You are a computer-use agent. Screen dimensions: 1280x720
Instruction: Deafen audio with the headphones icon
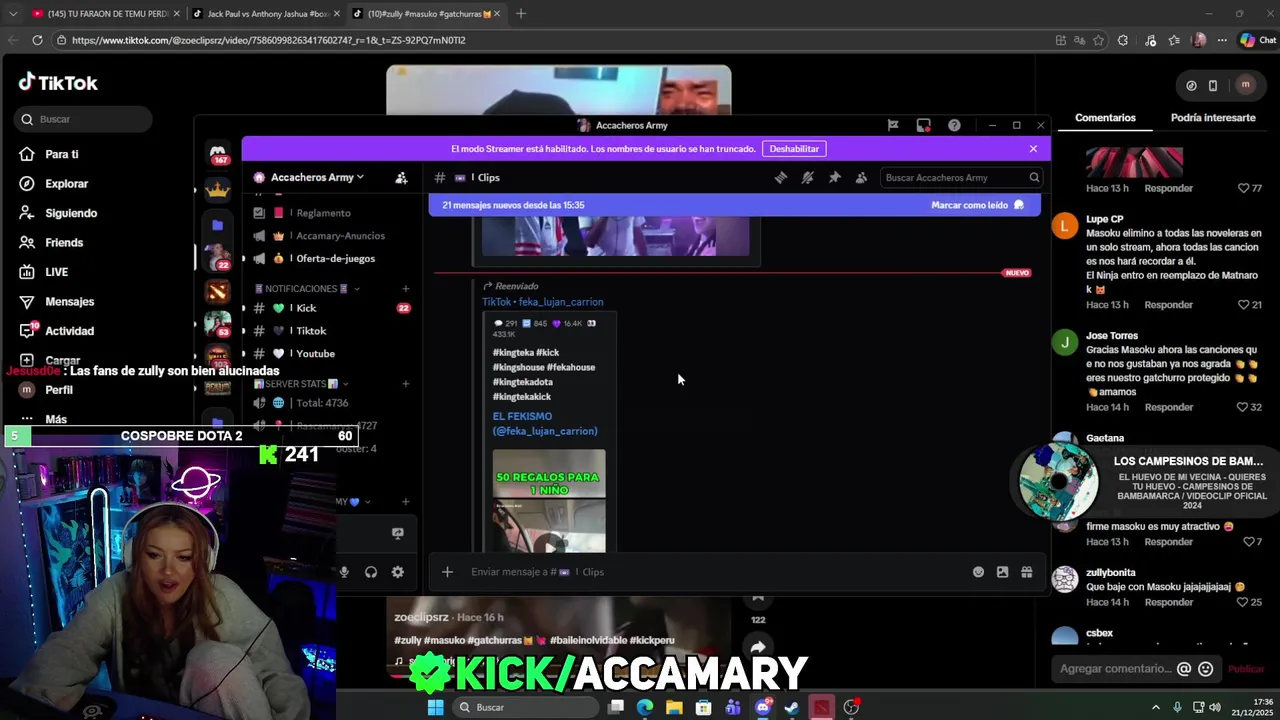pos(371,572)
